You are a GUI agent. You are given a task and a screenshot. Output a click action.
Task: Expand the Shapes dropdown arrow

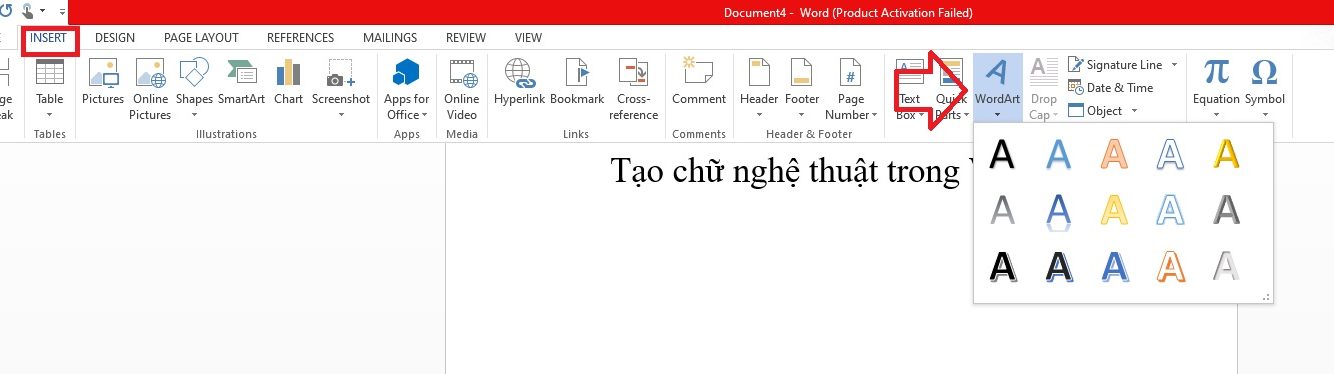click(x=194, y=114)
